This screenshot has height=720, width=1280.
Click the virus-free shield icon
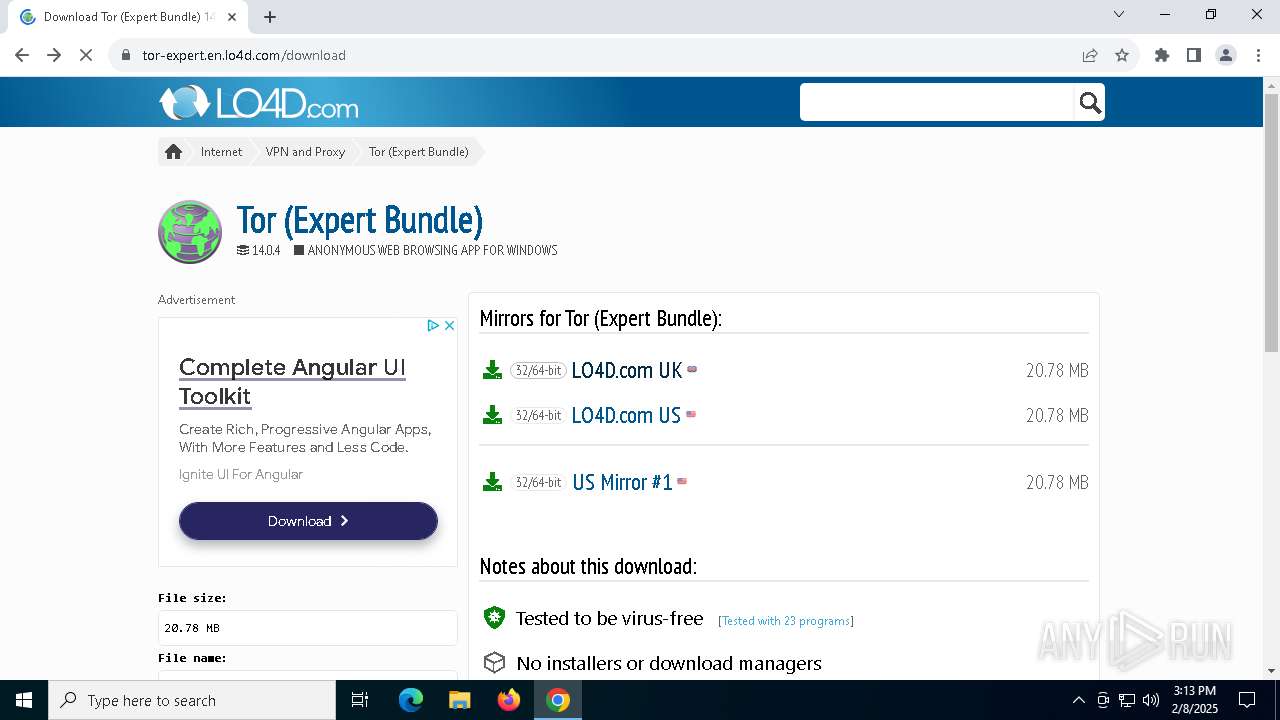tap(494, 618)
